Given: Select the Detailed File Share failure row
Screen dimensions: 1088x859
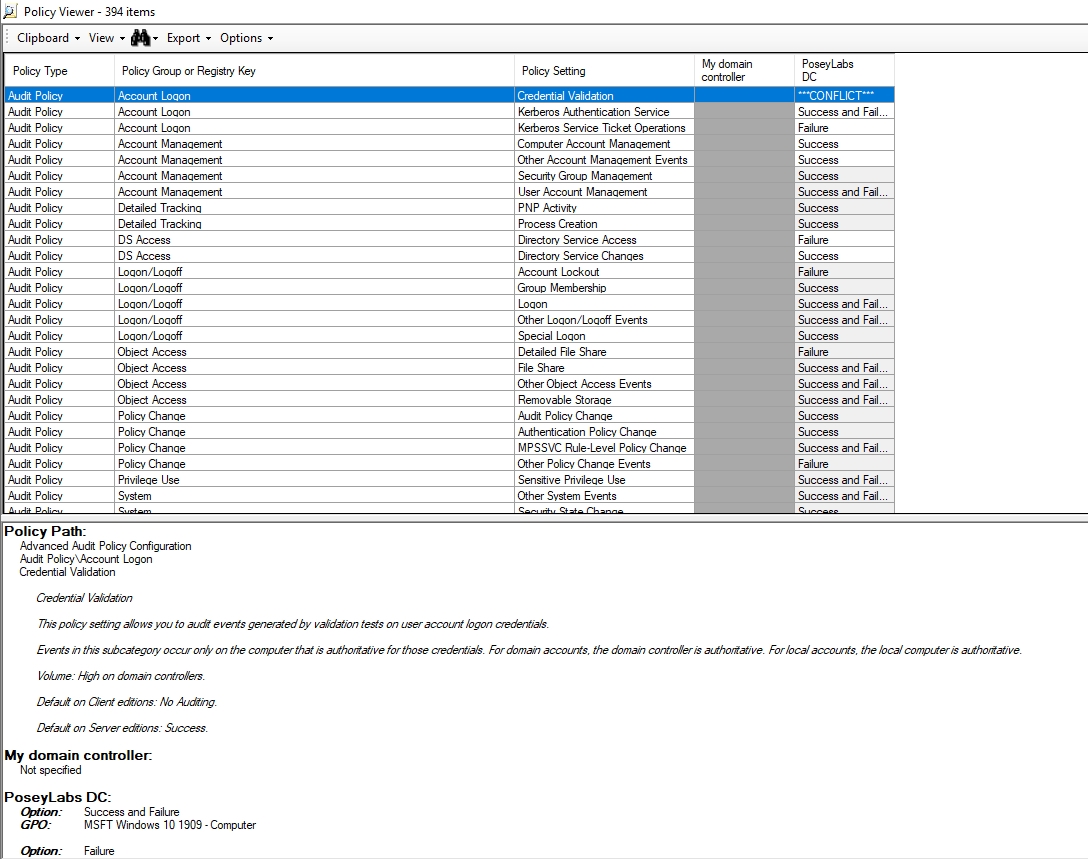Looking at the screenshot, I should pos(400,351).
